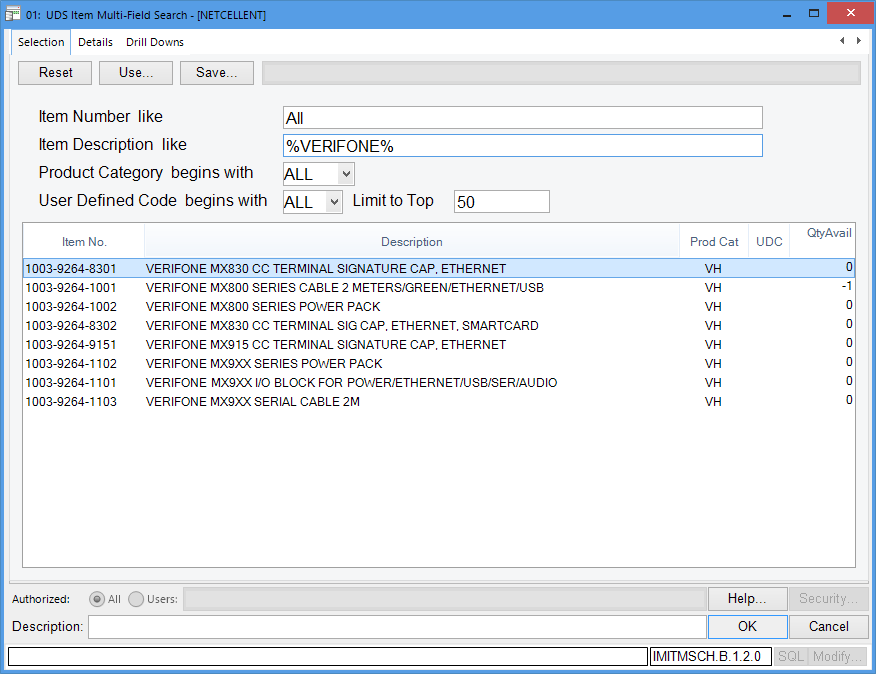Select item row 1003-9264-1101

coord(439,382)
